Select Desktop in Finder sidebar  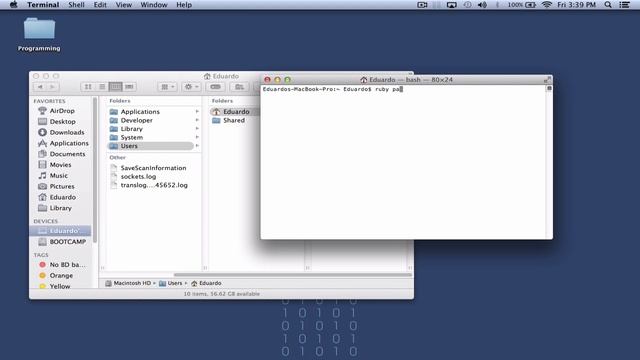coord(61,122)
